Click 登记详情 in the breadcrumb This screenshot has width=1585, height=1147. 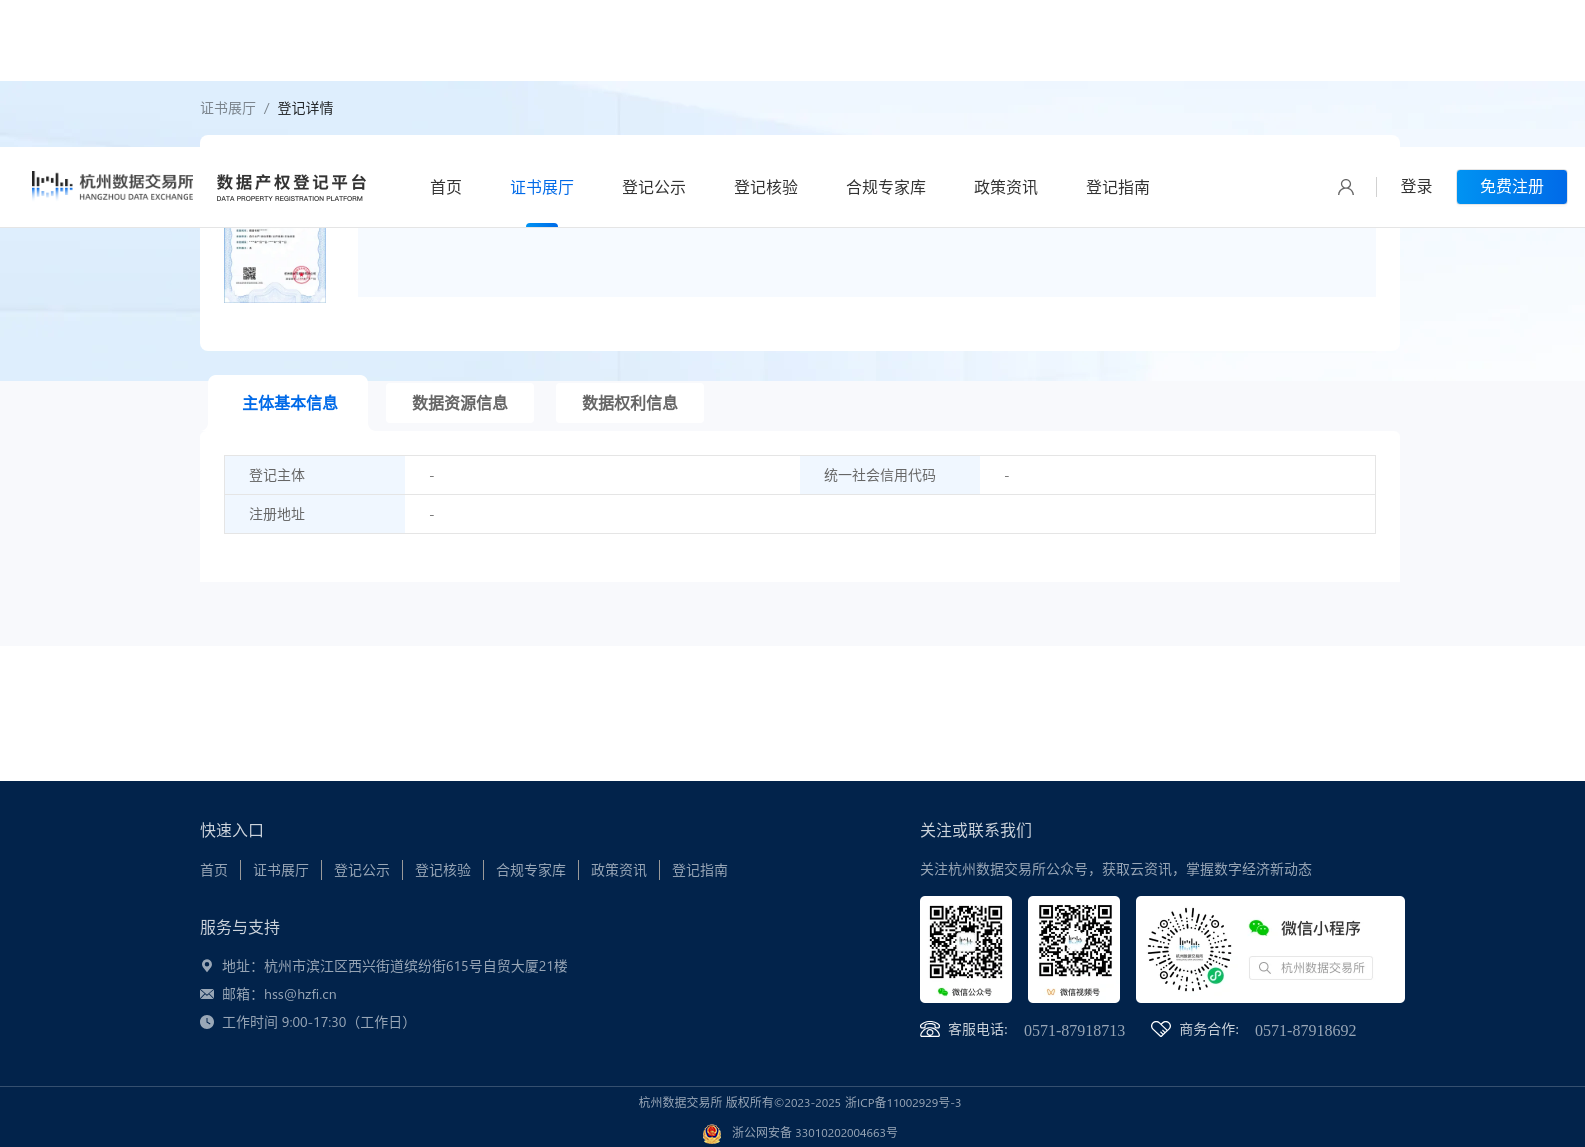click(305, 108)
